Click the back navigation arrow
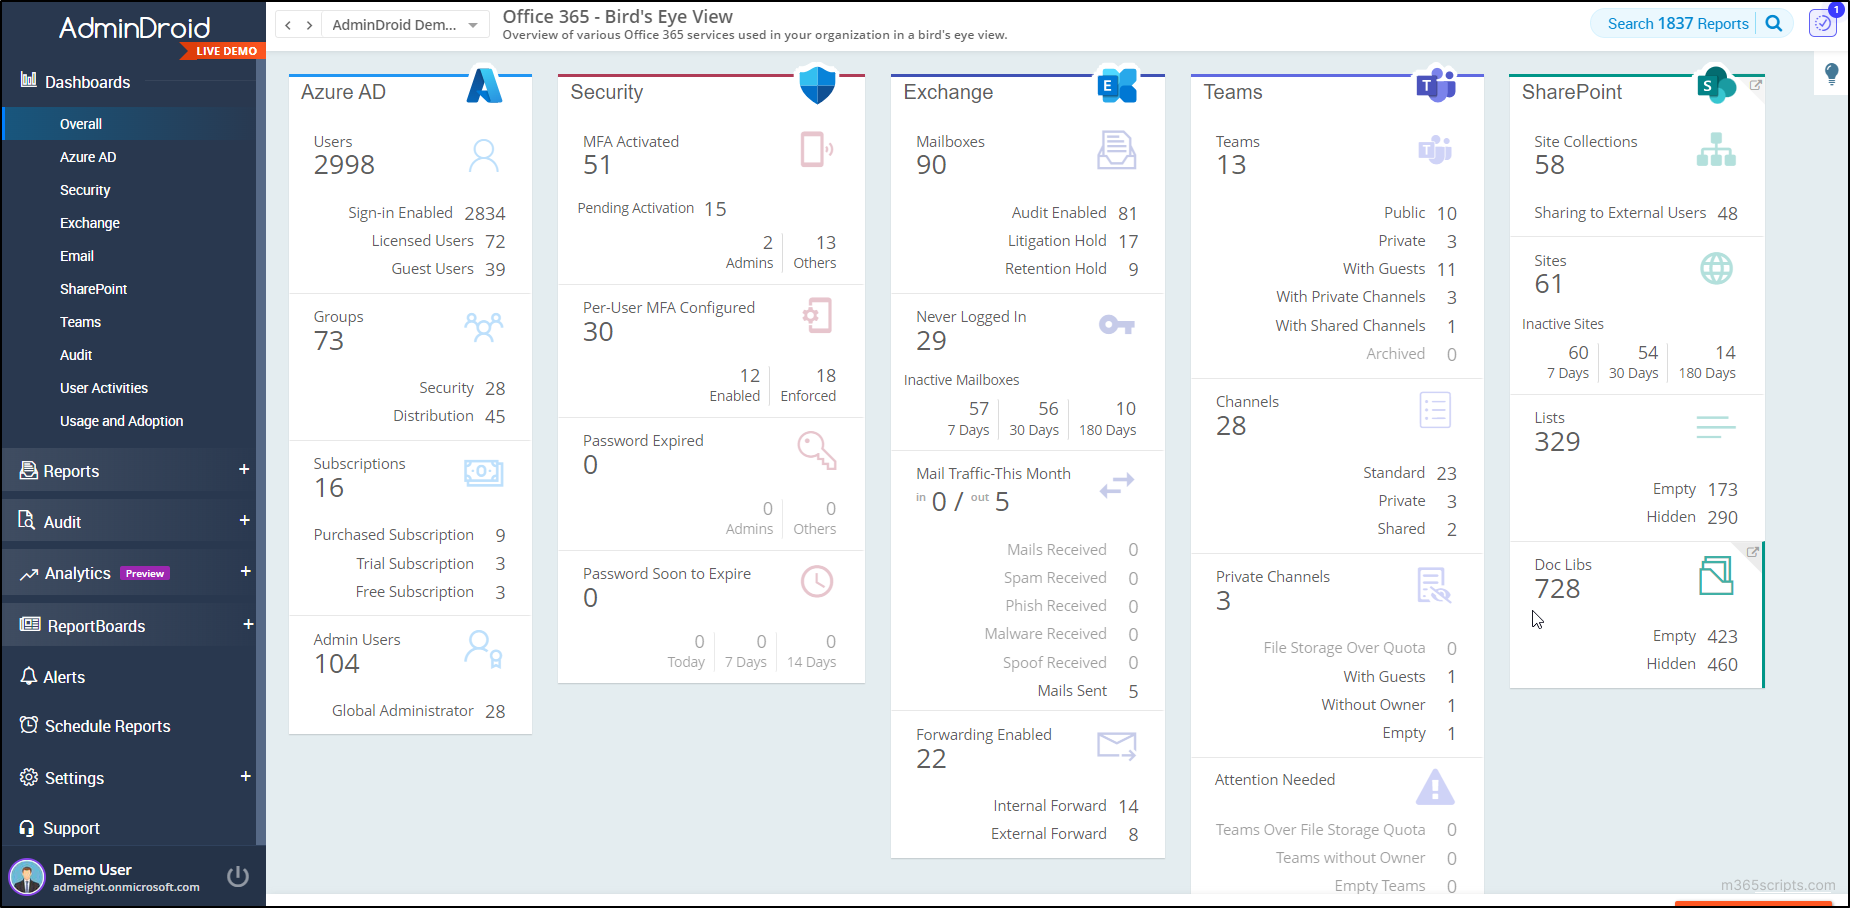 (x=287, y=24)
